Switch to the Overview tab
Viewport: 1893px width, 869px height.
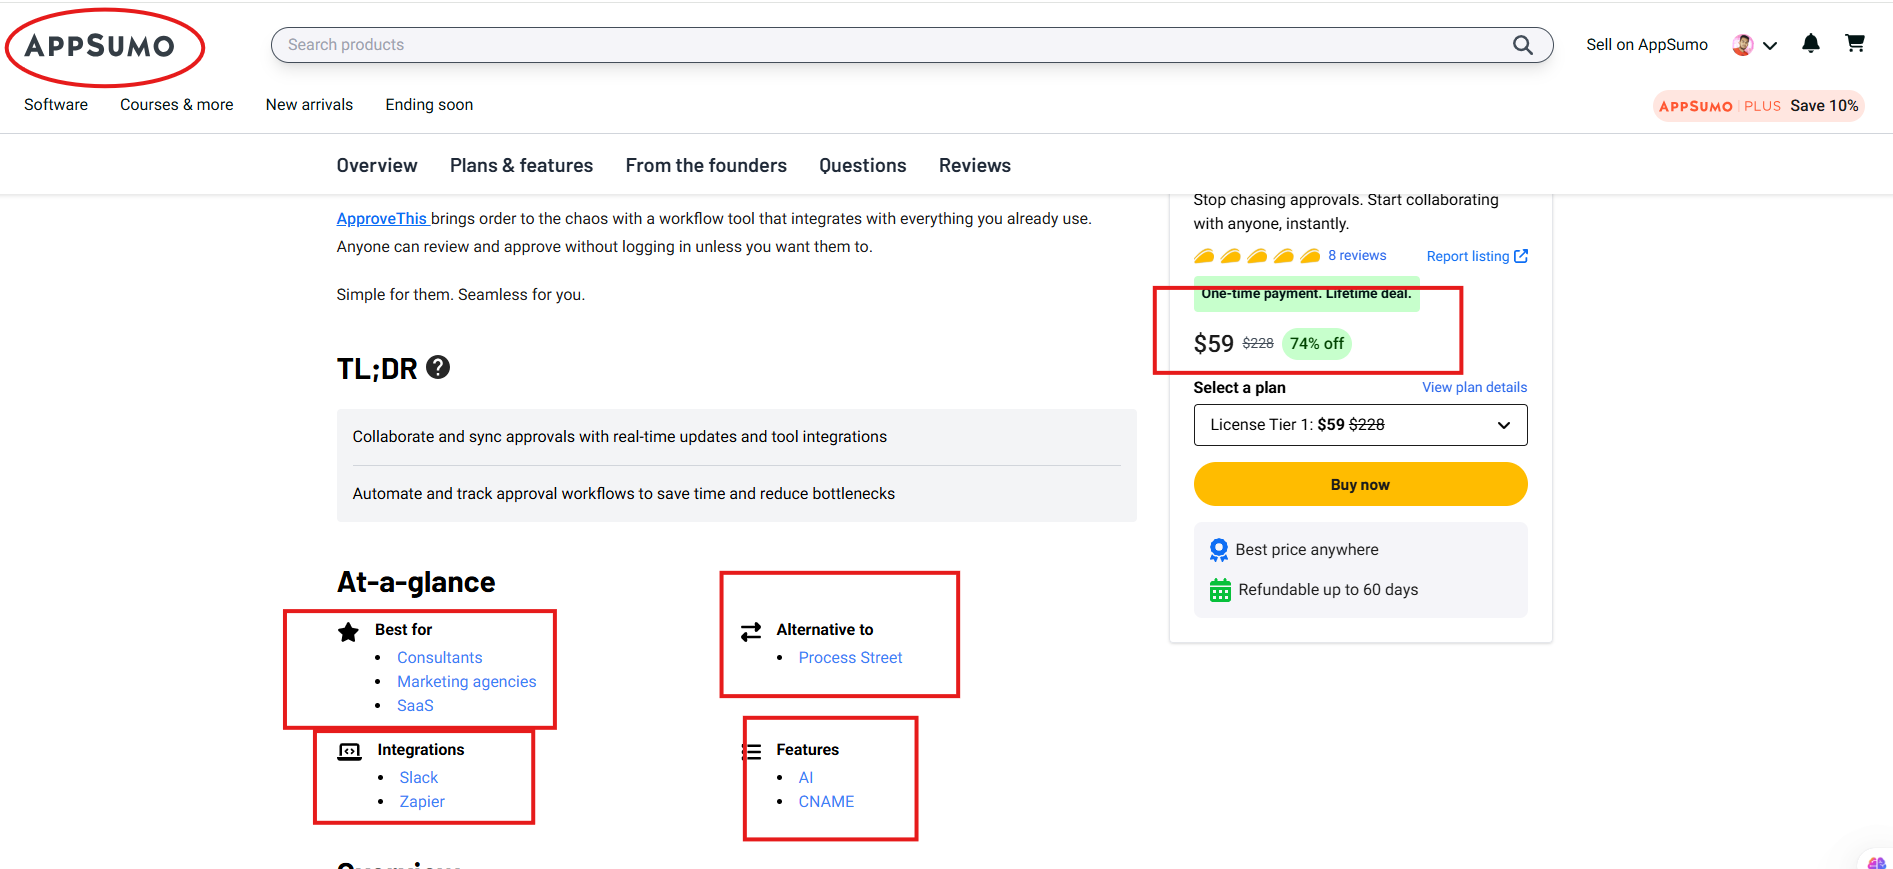(377, 166)
